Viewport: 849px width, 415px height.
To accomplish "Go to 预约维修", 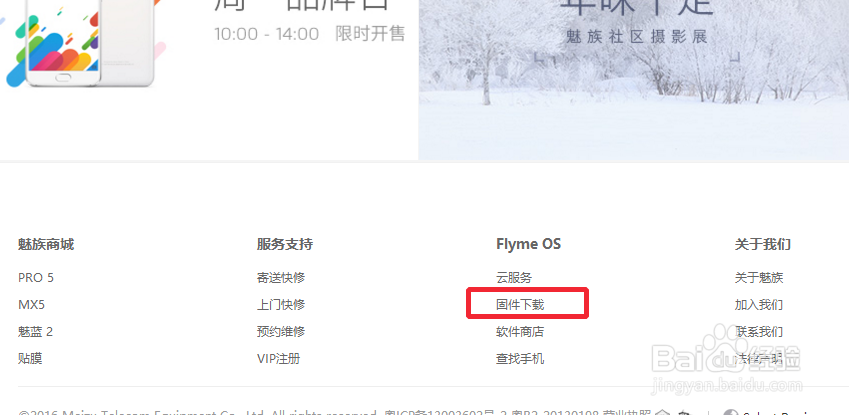I will point(281,332).
